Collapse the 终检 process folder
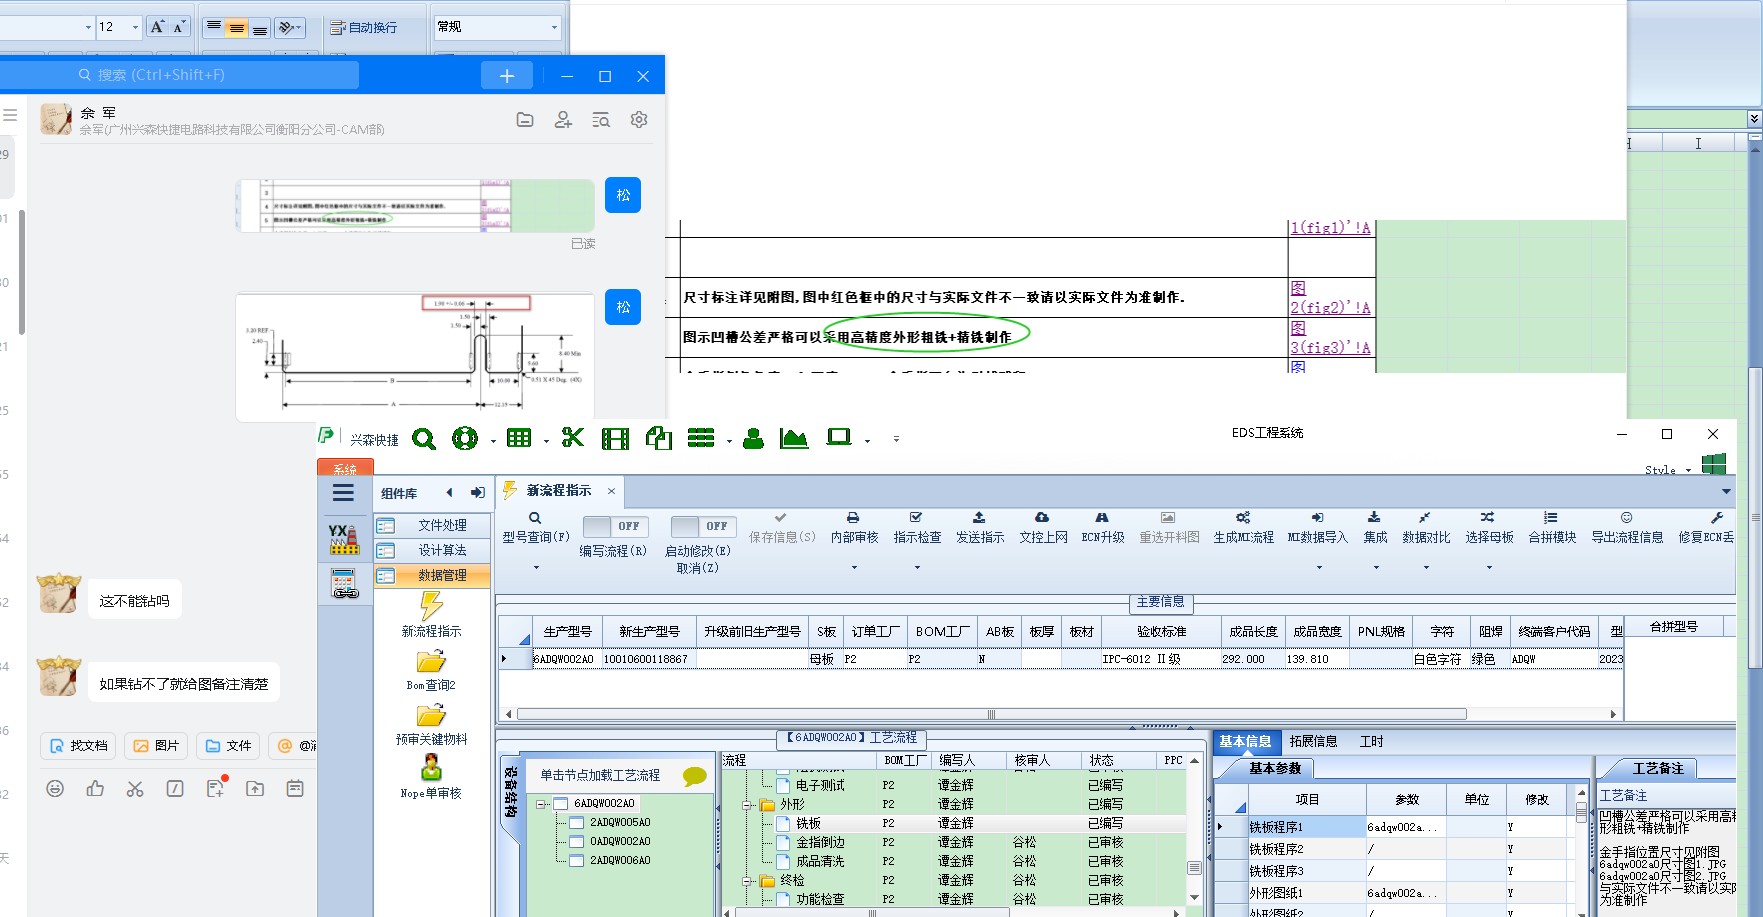 (747, 881)
